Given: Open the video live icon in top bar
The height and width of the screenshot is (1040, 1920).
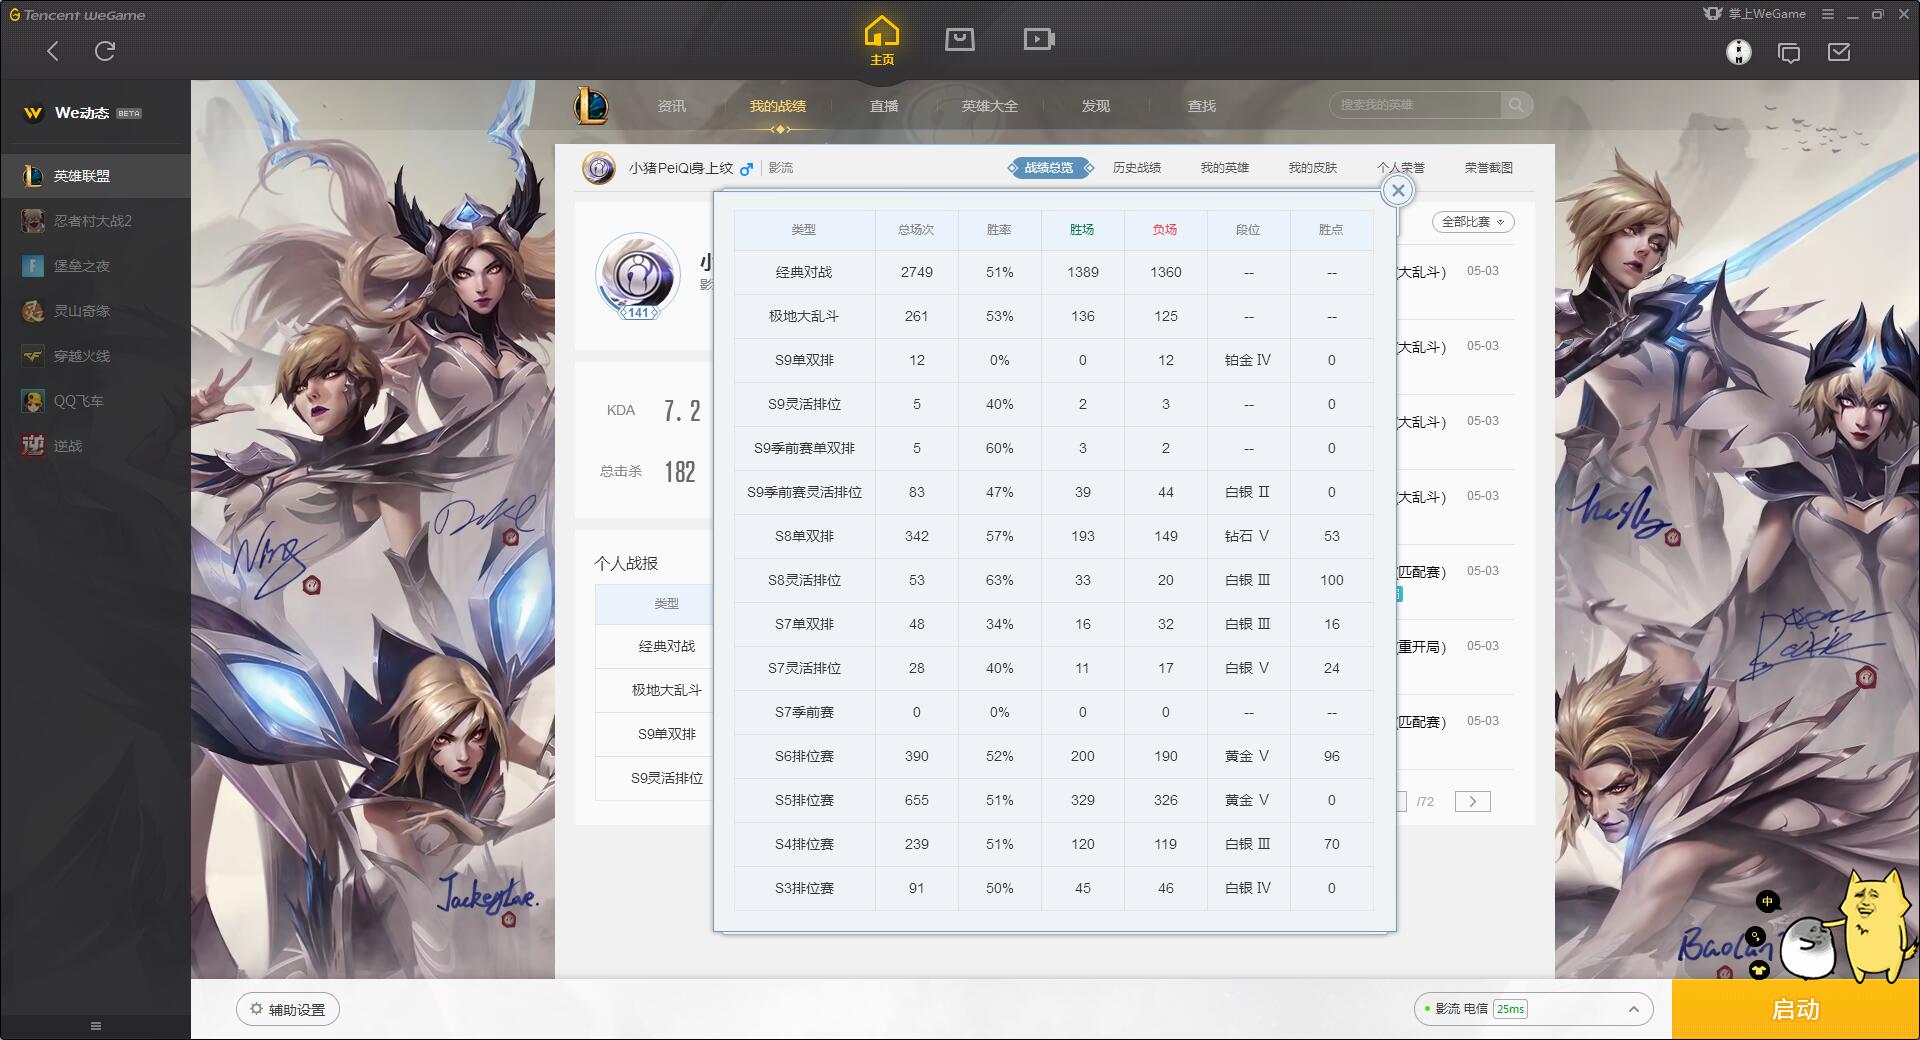Looking at the screenshot, I should click(x=1039, y=39).
